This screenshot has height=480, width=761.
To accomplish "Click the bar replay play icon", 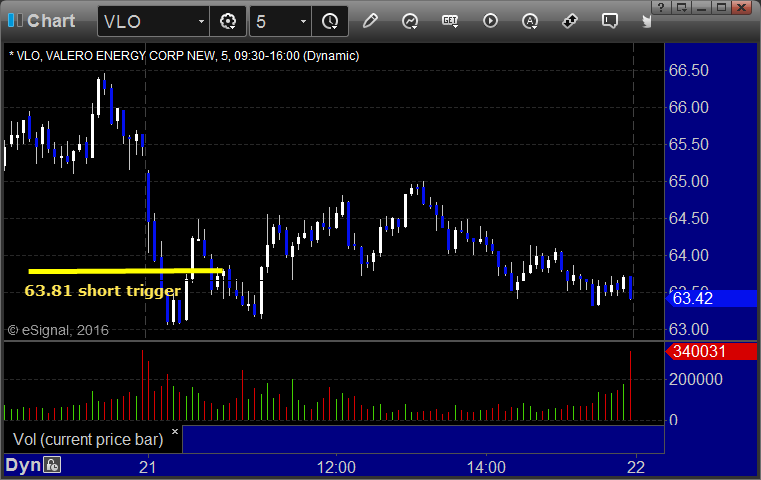I will tap(490, 21).
